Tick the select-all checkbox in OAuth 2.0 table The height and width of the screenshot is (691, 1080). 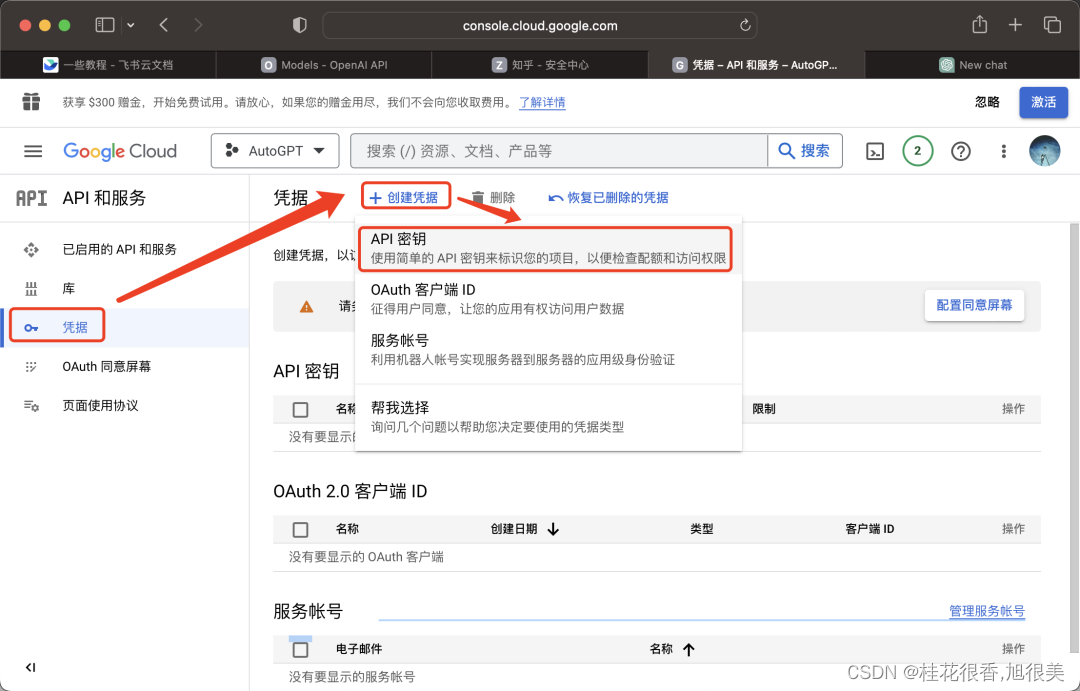pyautogui.click(x=300, y=530)
